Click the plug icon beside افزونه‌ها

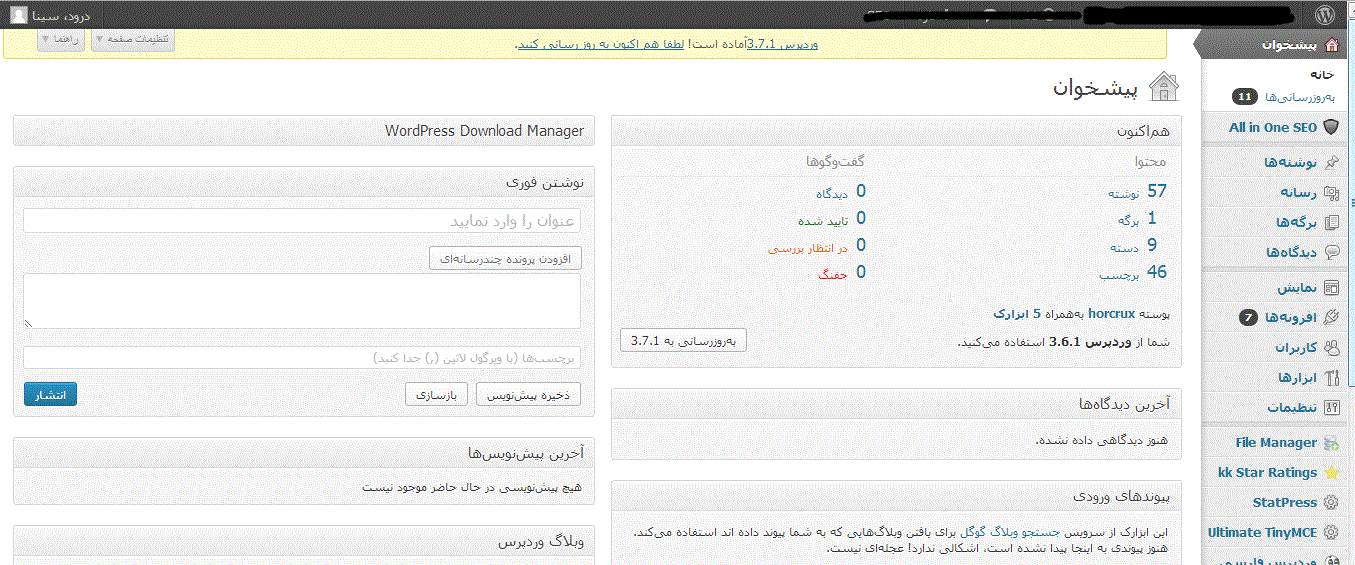point(1331,318)
